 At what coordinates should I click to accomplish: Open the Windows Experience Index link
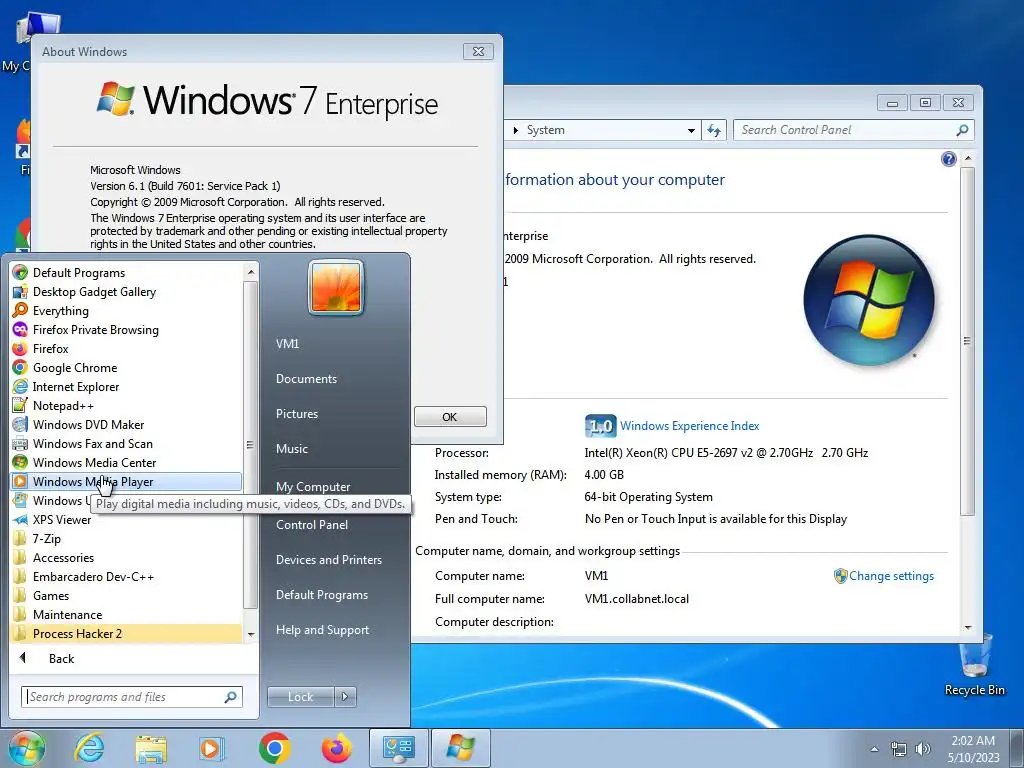pos(690,426)
